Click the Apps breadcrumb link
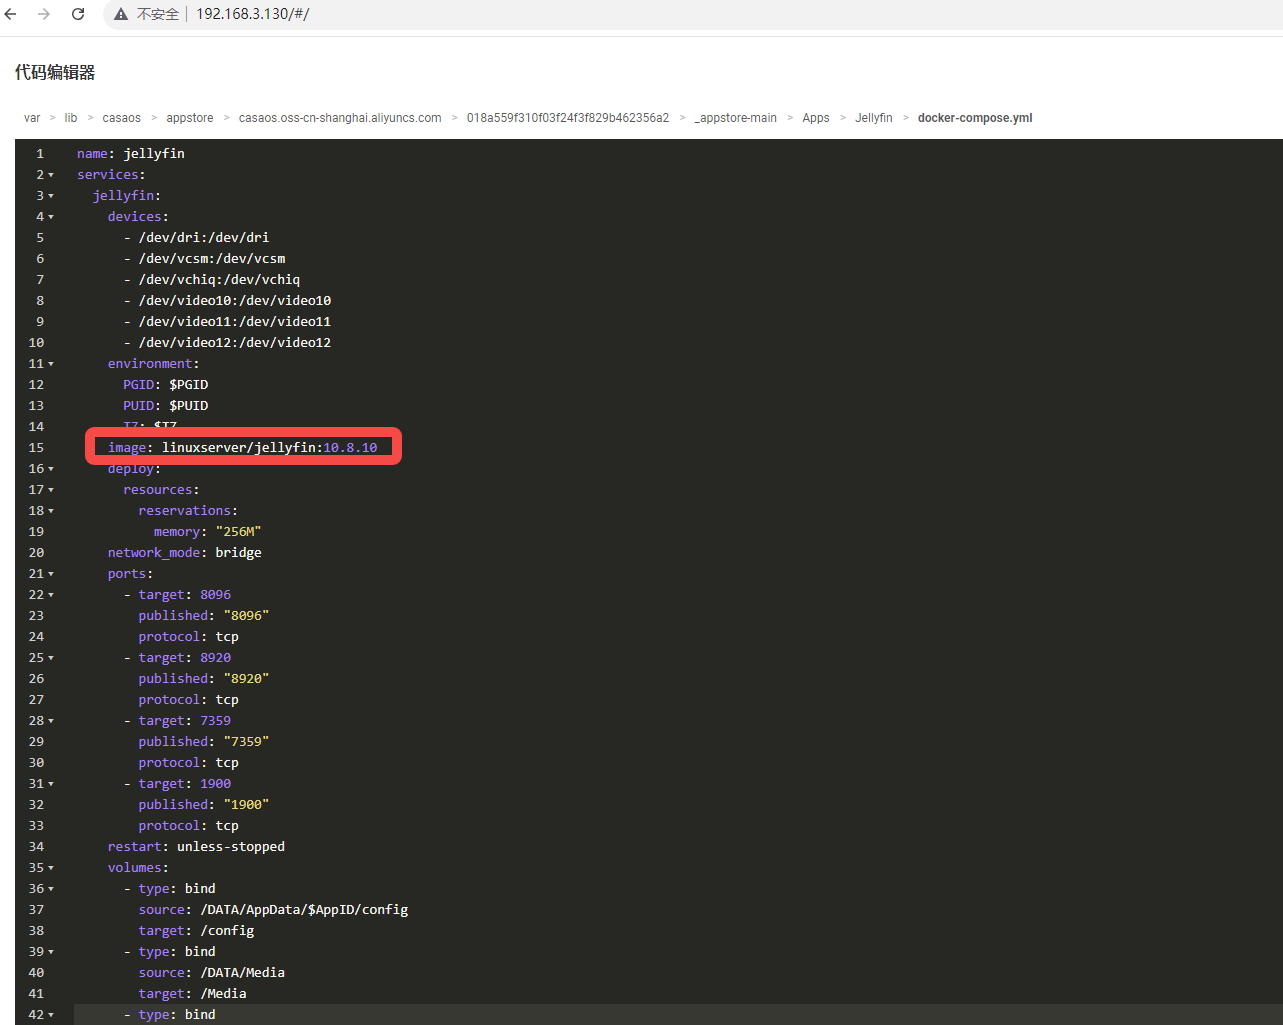This screenshot has width=1283, height=1025. click(x=815, y=117)
